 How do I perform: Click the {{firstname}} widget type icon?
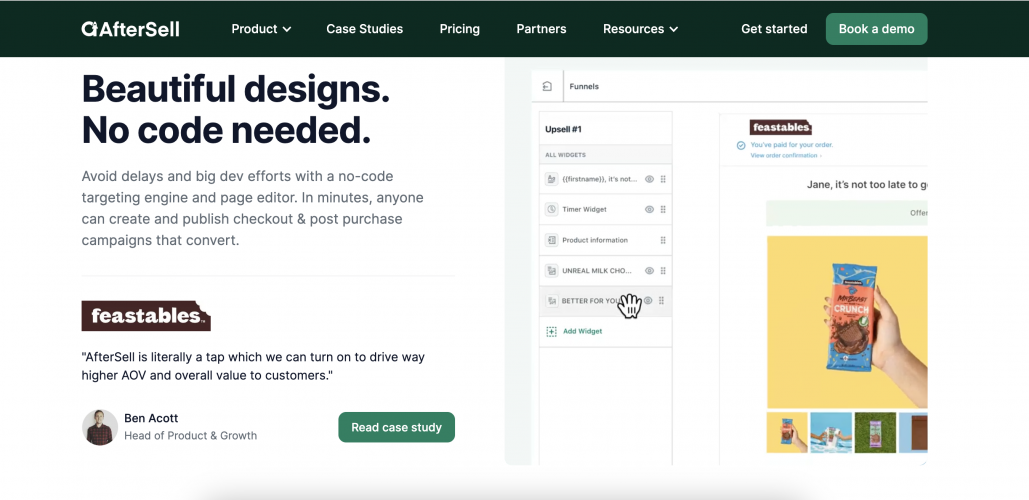tap(551, 178)
